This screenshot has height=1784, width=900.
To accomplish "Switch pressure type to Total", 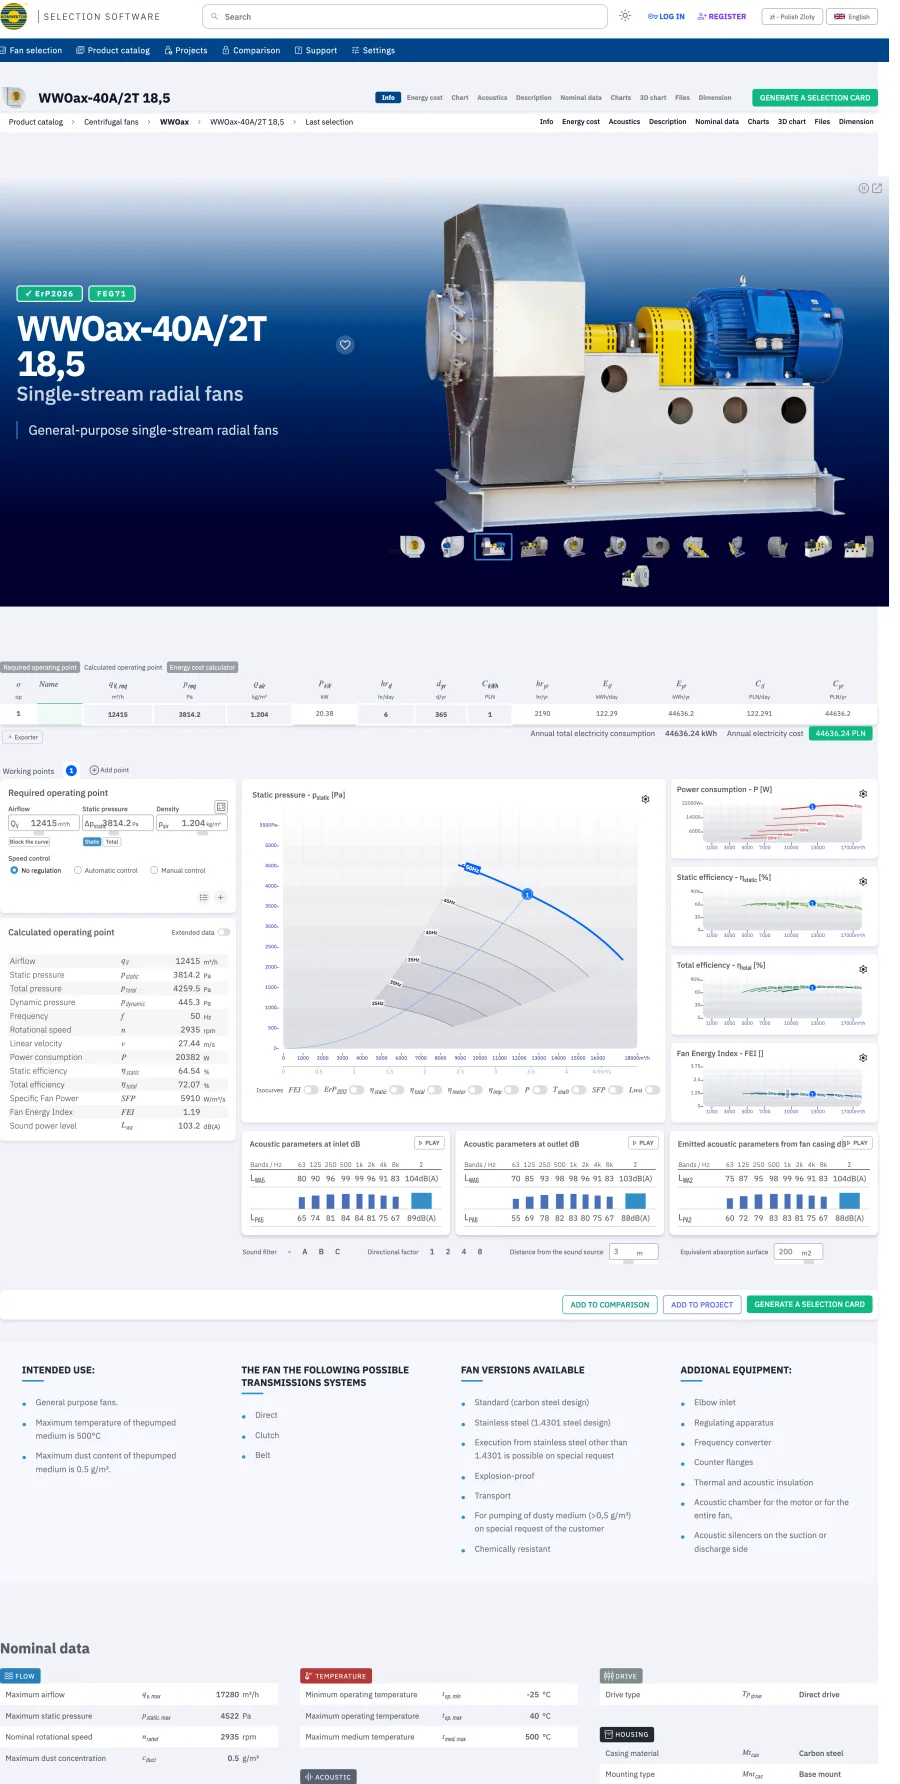I will pos(112,842).
